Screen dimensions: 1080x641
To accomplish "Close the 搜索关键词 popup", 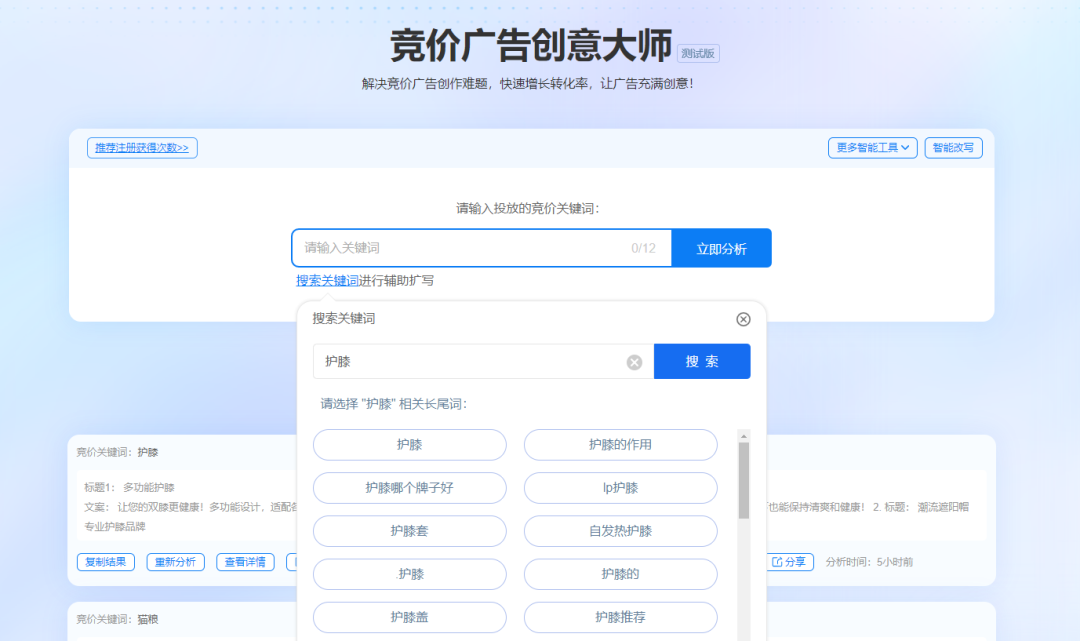I will (x=743, y=319).
